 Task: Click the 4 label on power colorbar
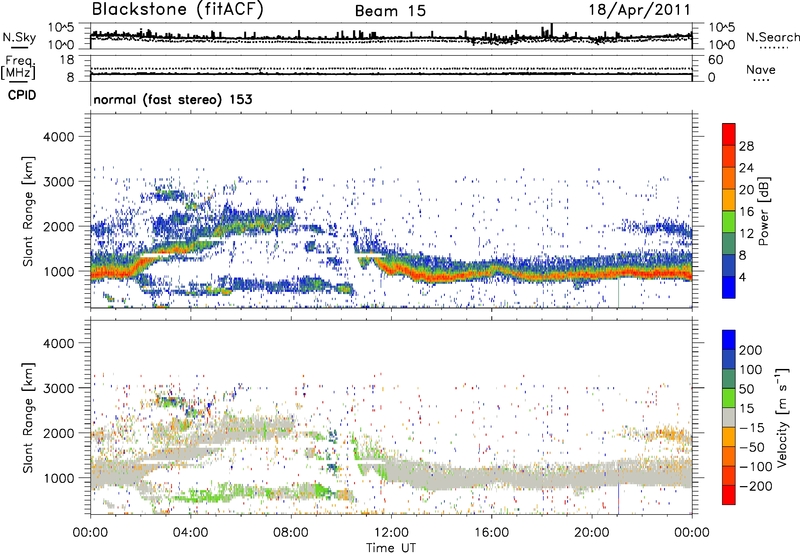coord(742,278)
